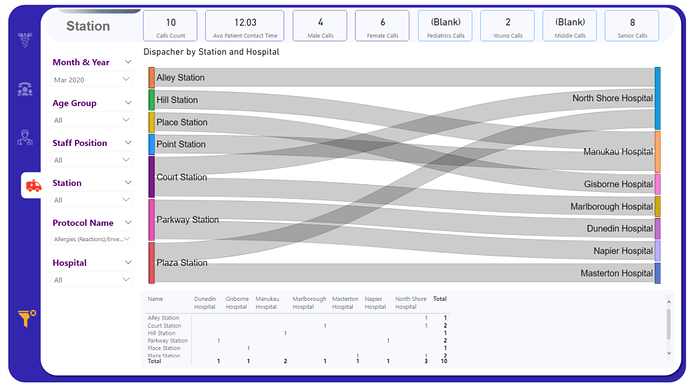Image resolution: width=690 pixels, height=387 pixels.
Task: Select Place Station row in table
Action: point(297,348)
